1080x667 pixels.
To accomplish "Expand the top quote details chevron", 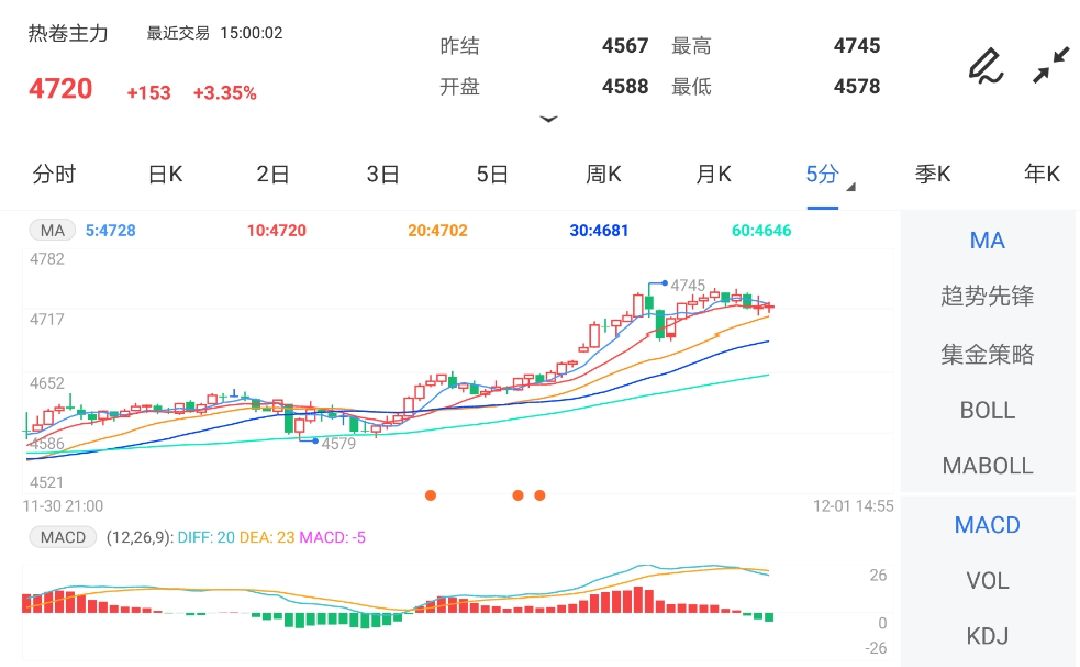I will [x=549, y=118].
